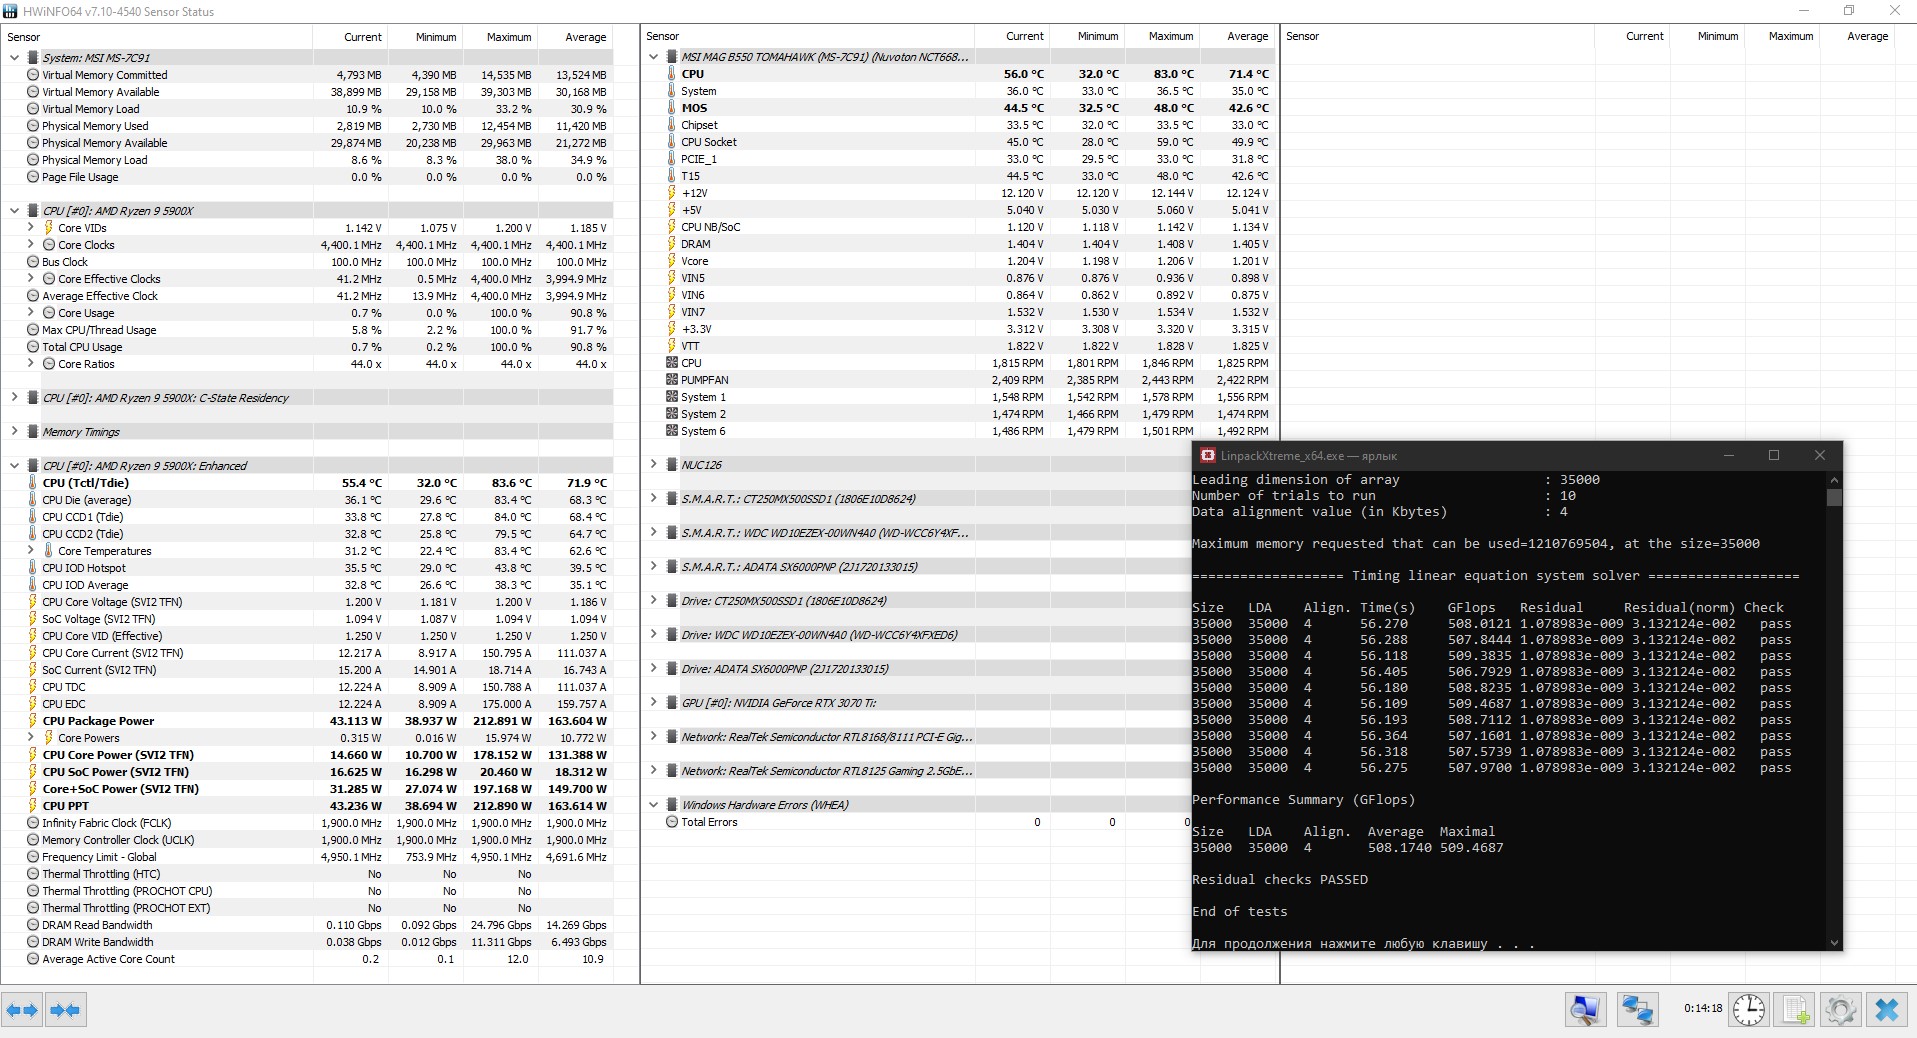Viewport: 1917px width, 1038px height.
Task: Click the scroll-down arrow in the Linpack console
Action: point(1833,942)
